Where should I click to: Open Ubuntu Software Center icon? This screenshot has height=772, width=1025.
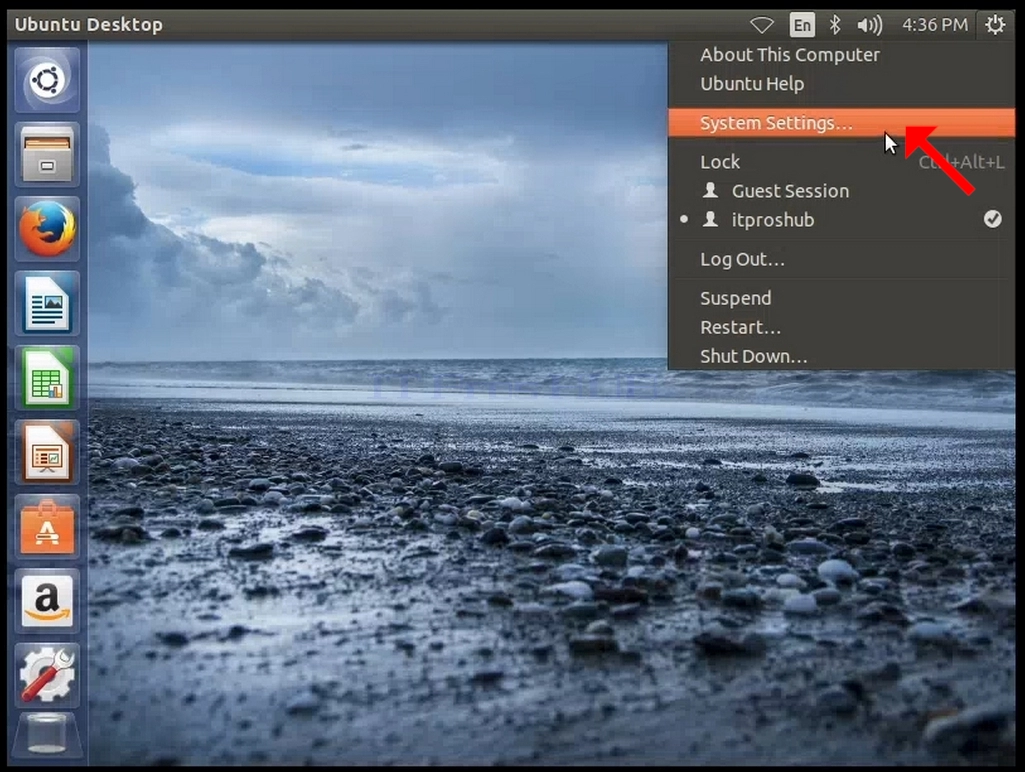pyautogui.click(x=47, y=528)
